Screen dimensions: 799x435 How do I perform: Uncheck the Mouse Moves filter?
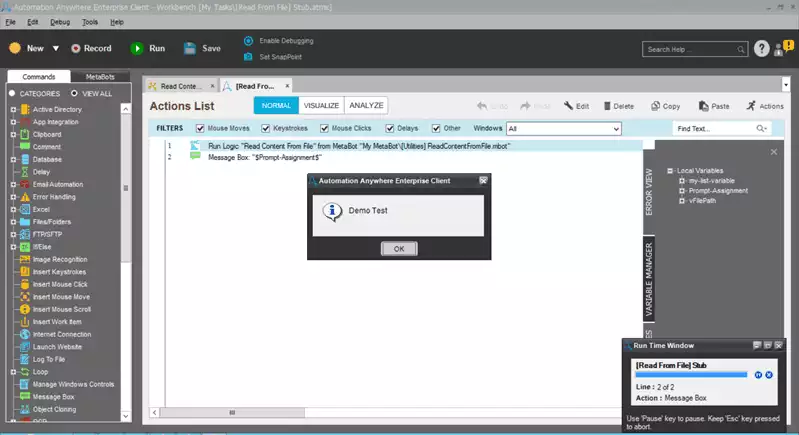[x=200, y=128]
